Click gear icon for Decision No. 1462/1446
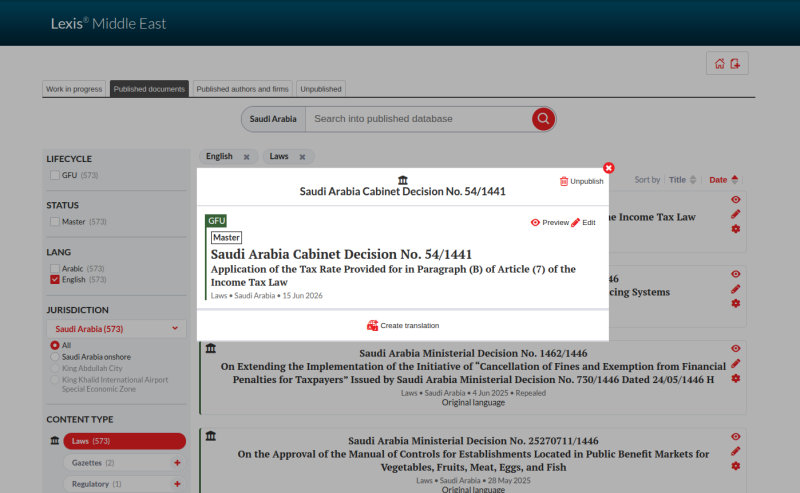The image size is (800, 493). pos(735,379)
